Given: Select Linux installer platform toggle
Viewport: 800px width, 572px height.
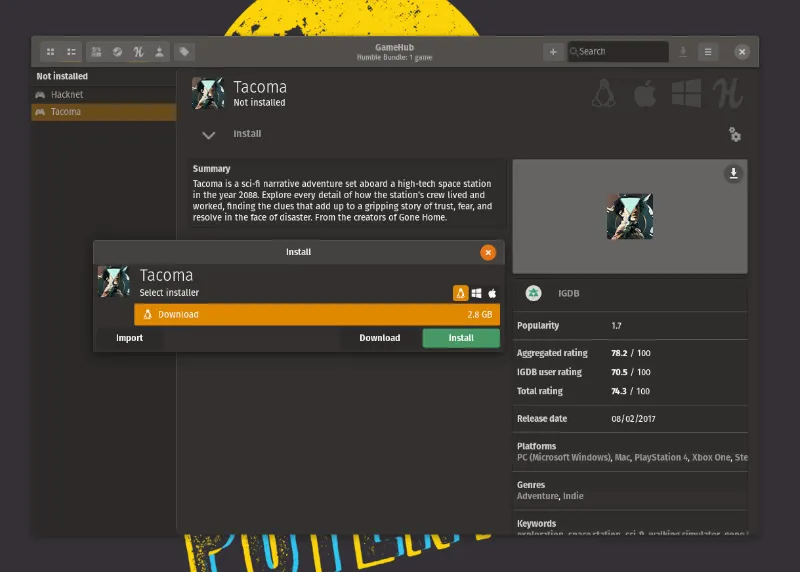Looking at the screenshot, I should (460, 293).
